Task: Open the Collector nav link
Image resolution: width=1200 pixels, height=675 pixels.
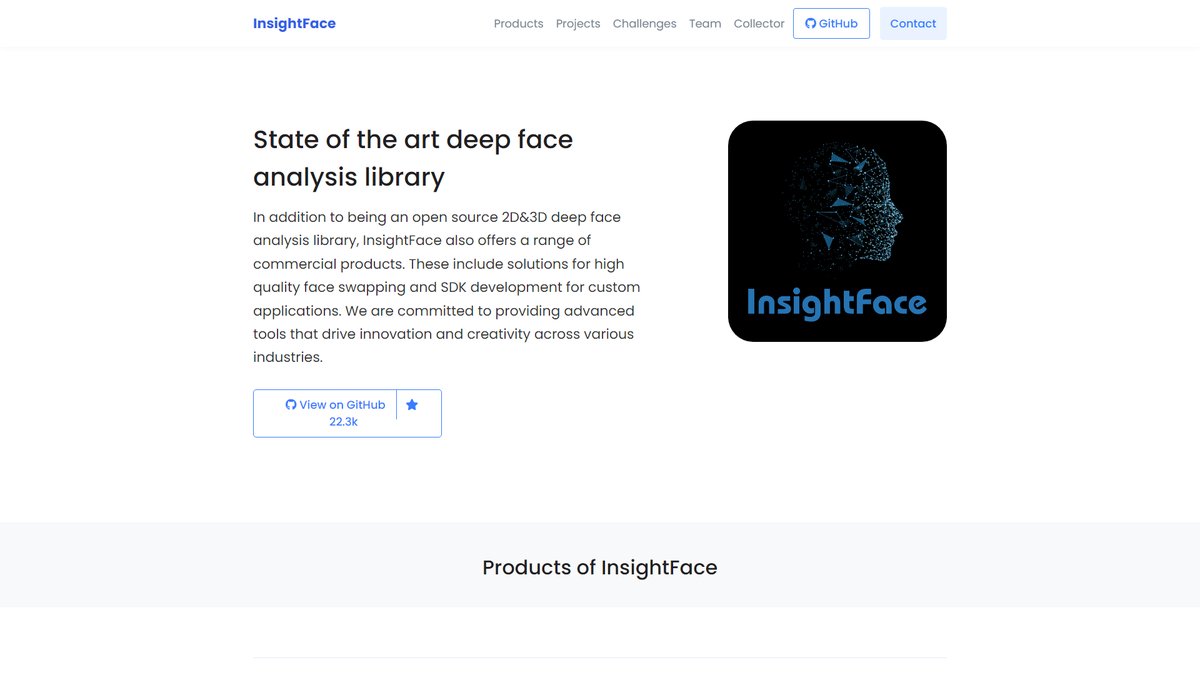Action: 759,23
